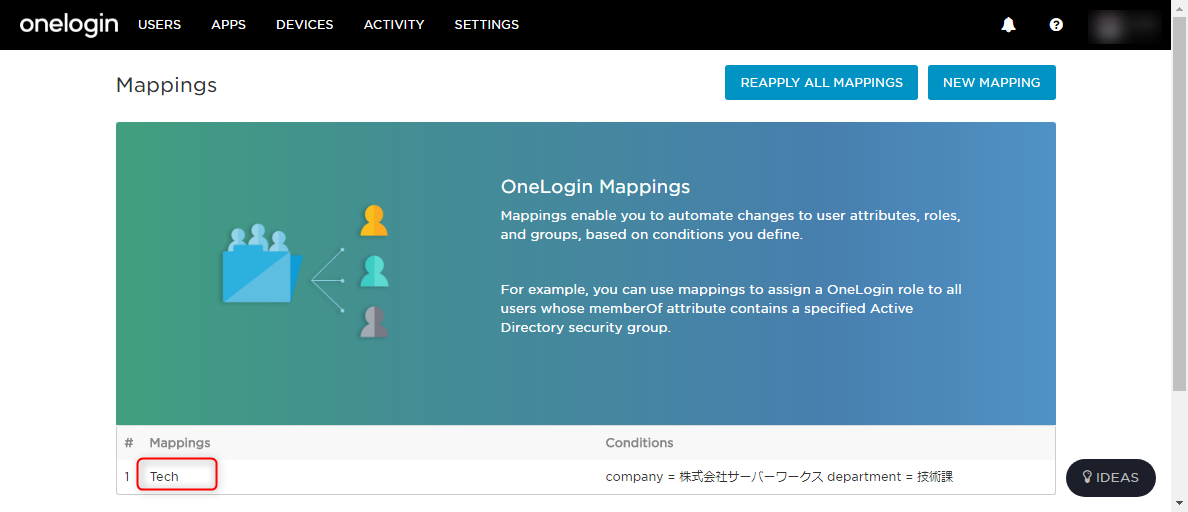Click the scrollbar up arrow
This screenshot has width=1188, height=512.
[1180, 7]
